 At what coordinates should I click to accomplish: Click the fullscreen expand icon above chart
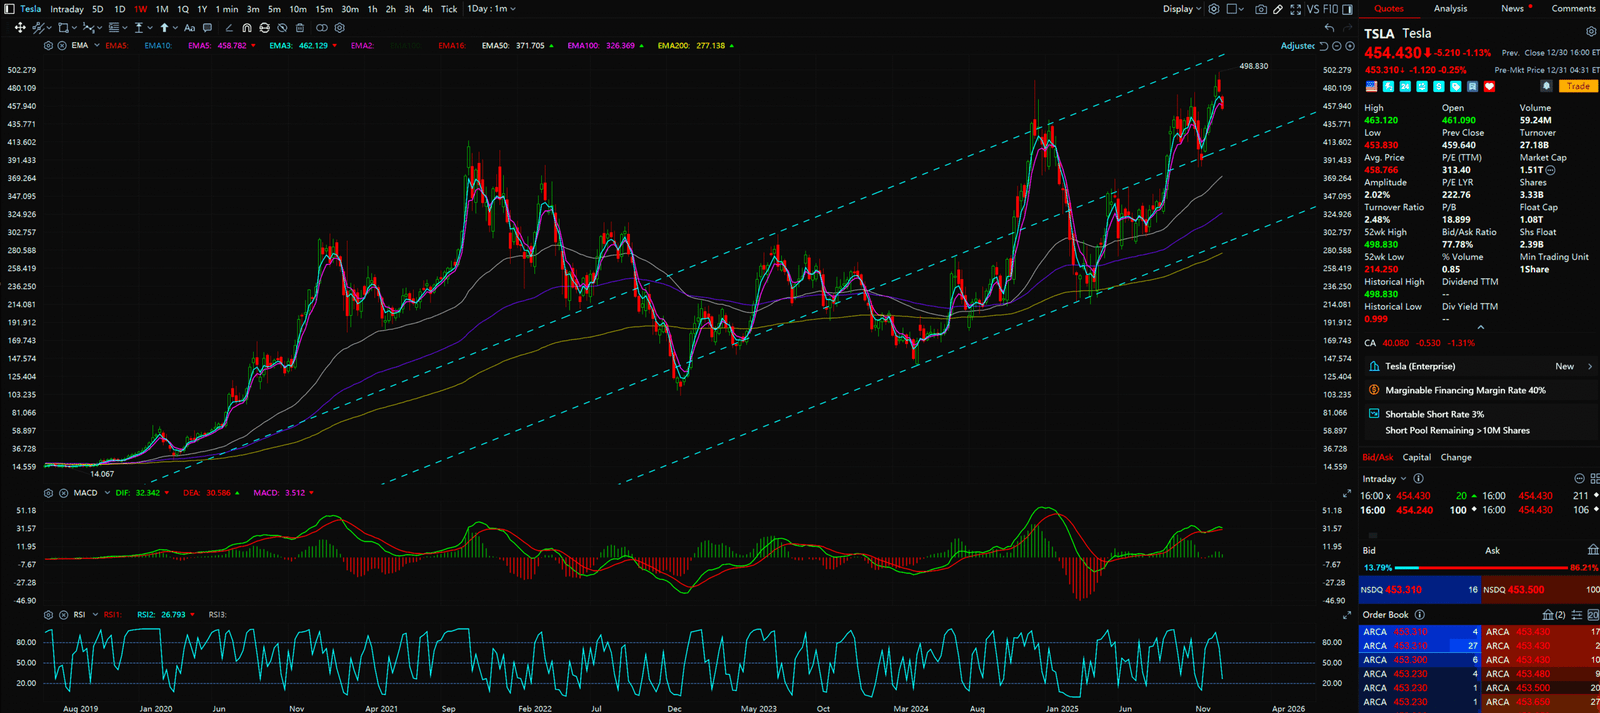pyautogui.click(x=1296, y=9)
